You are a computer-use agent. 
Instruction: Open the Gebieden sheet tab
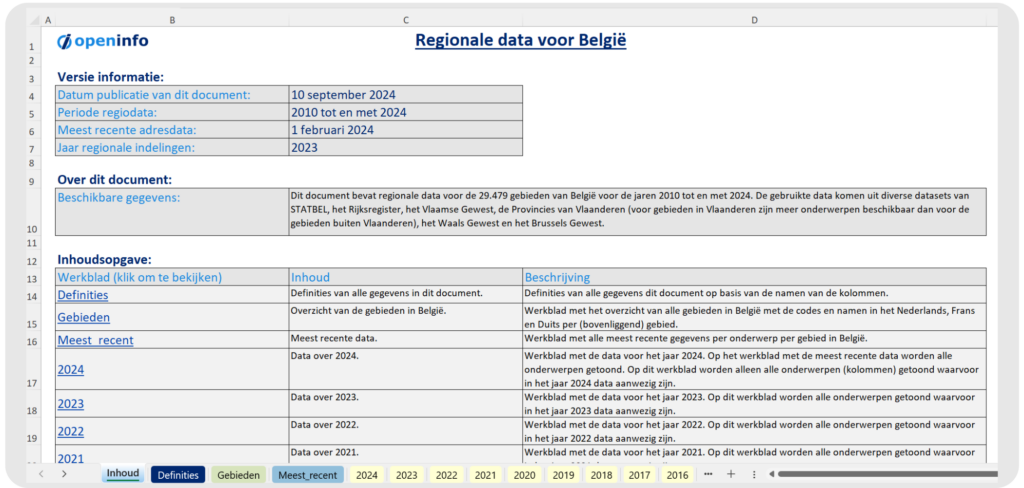coord(239,475)
